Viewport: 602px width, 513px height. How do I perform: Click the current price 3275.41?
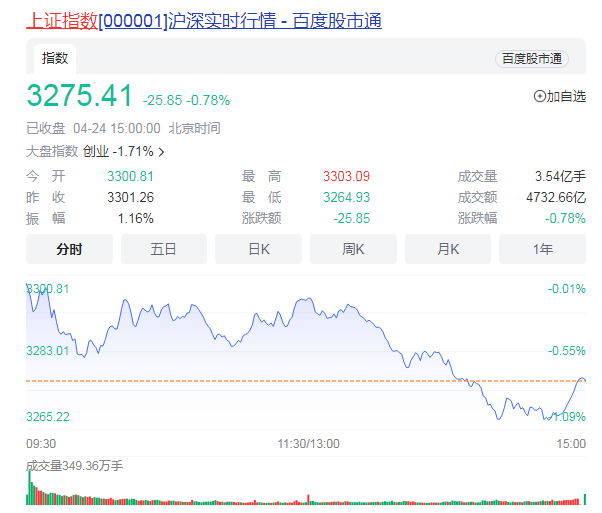(79, 97)
